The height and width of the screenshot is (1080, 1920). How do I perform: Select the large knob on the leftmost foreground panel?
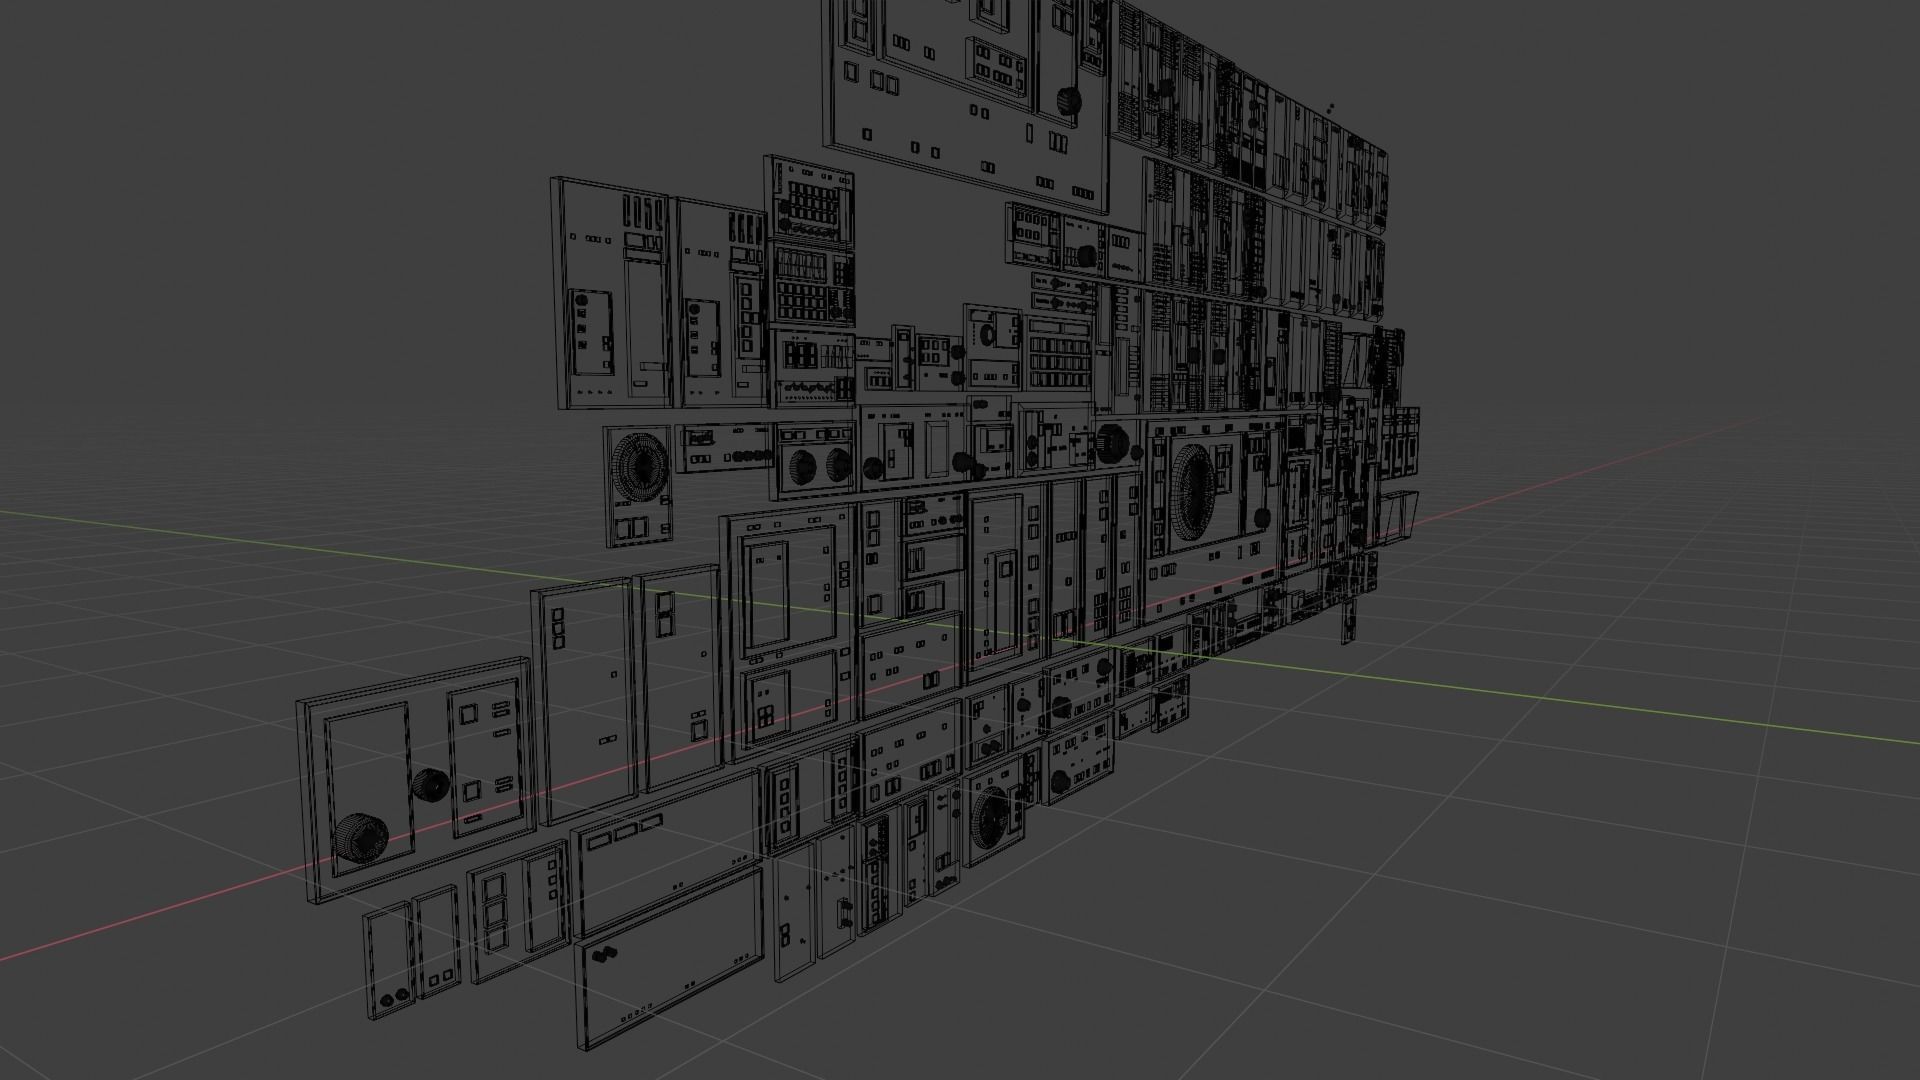coord(361,837)
